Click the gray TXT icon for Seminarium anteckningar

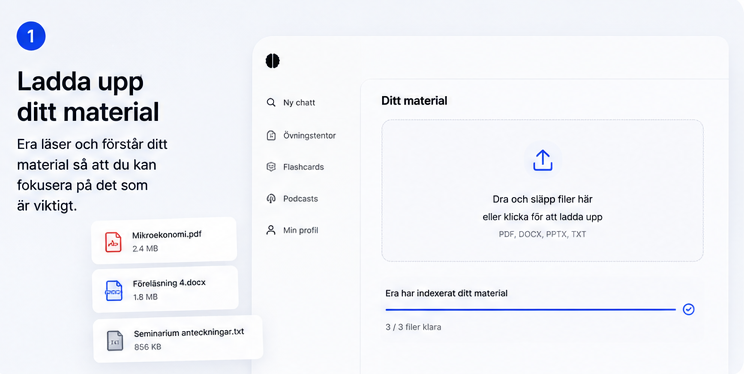(x=115, y=341)
